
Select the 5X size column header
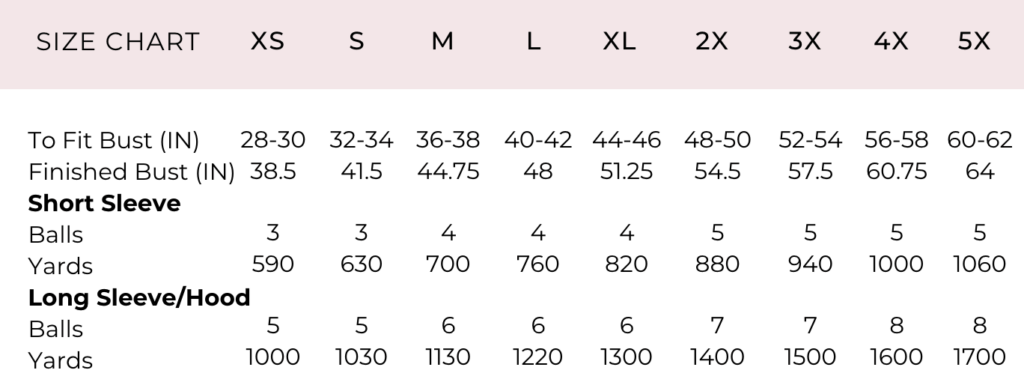coord(974,42)
